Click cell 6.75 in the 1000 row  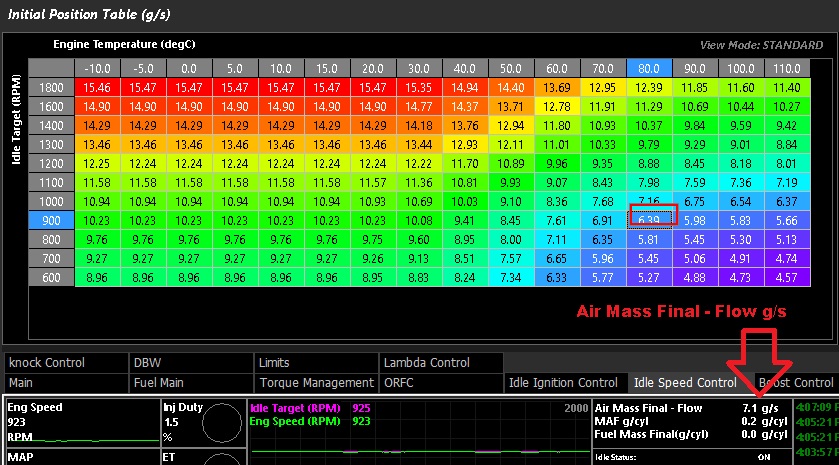click(x=695, y=202)
